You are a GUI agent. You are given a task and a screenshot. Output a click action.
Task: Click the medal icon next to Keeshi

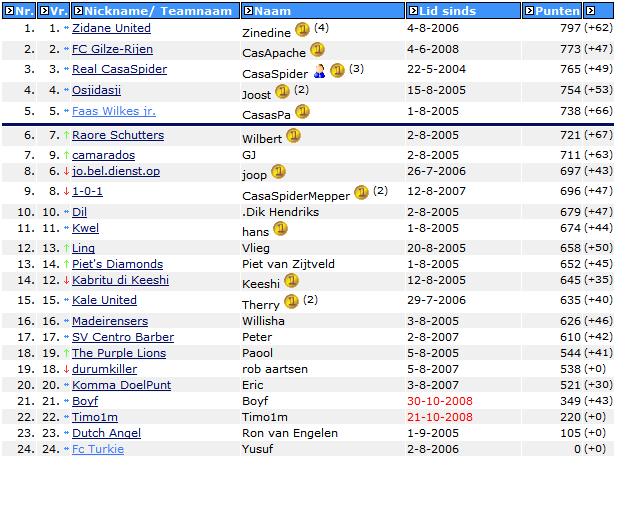pos(289,281)
